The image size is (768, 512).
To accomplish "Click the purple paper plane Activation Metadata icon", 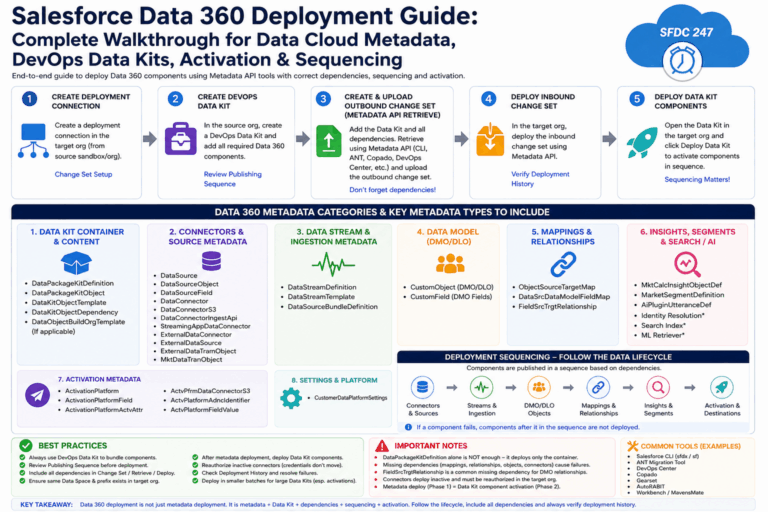I will click(x=37, y=395).
